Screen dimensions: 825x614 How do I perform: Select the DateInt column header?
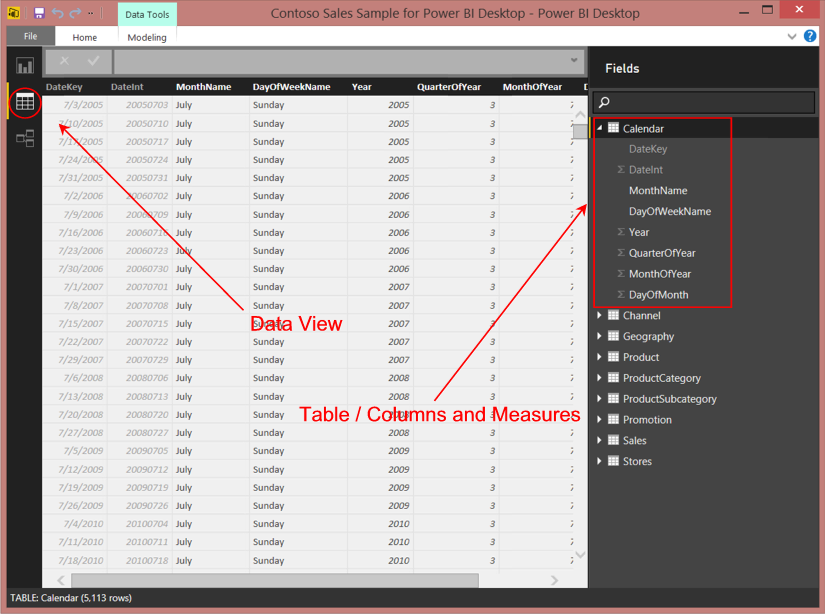(127, 87)
